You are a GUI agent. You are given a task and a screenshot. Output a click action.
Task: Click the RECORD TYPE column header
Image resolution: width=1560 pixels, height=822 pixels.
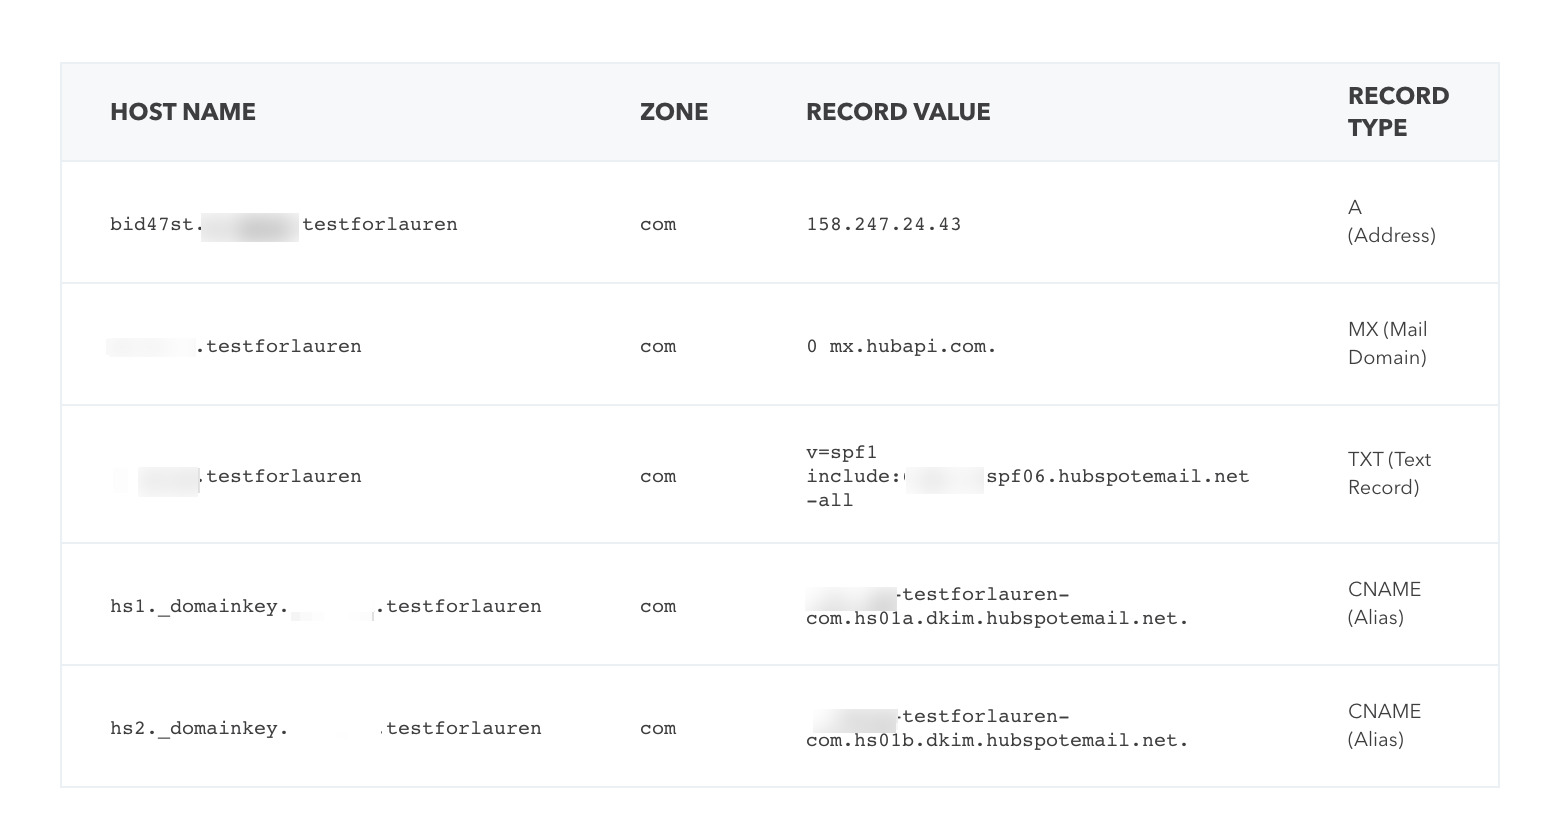[1397, 112]
